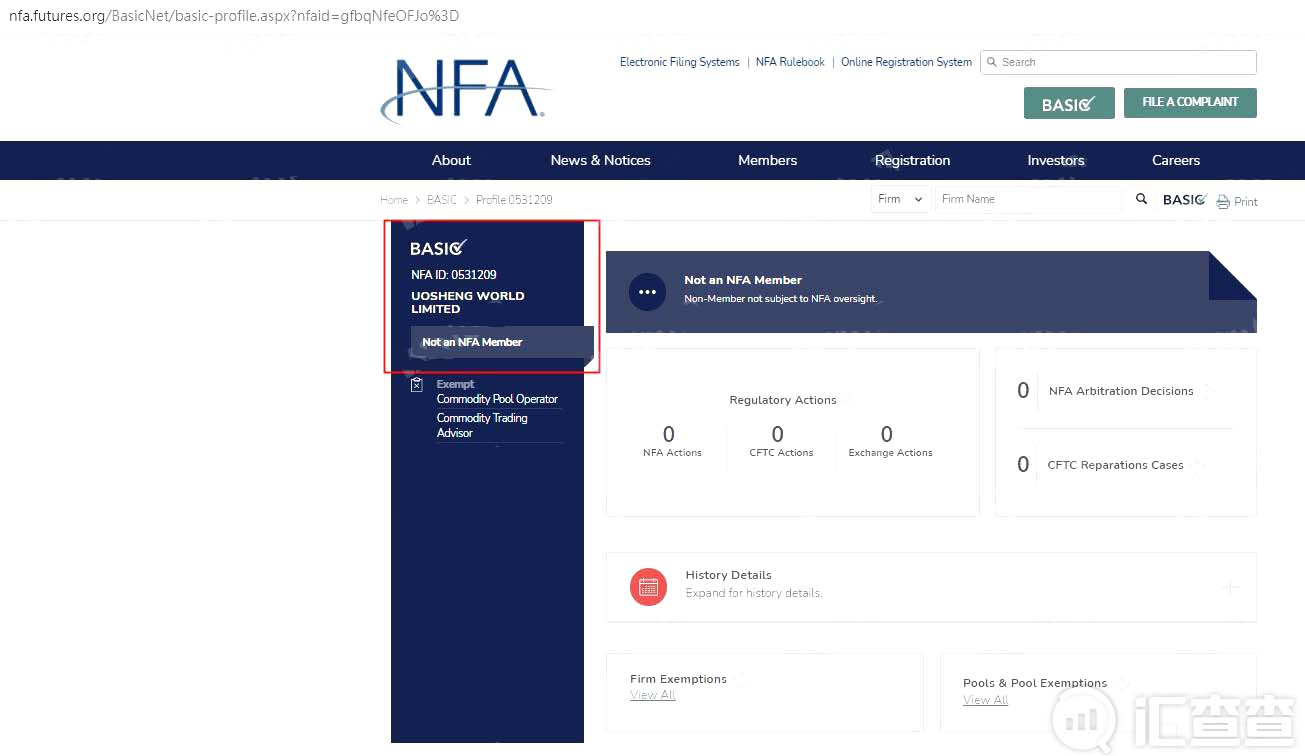Click the three-dots icon in member banner
Image resolution: width=1305 pixels, height=756 pixels.
[x=647, y=292]
